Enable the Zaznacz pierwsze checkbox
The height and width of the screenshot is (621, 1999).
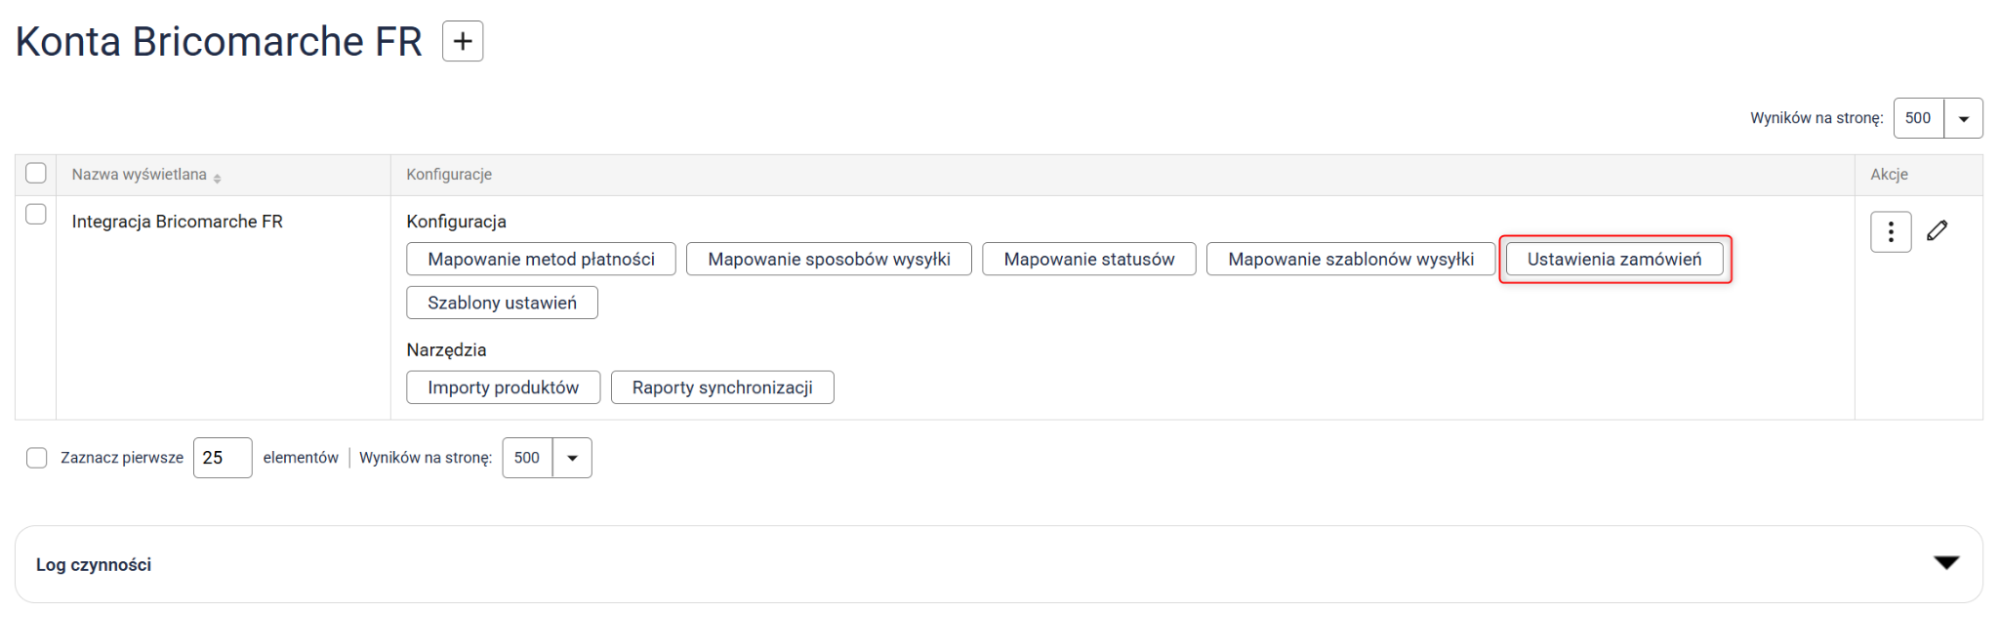[37, 458]
